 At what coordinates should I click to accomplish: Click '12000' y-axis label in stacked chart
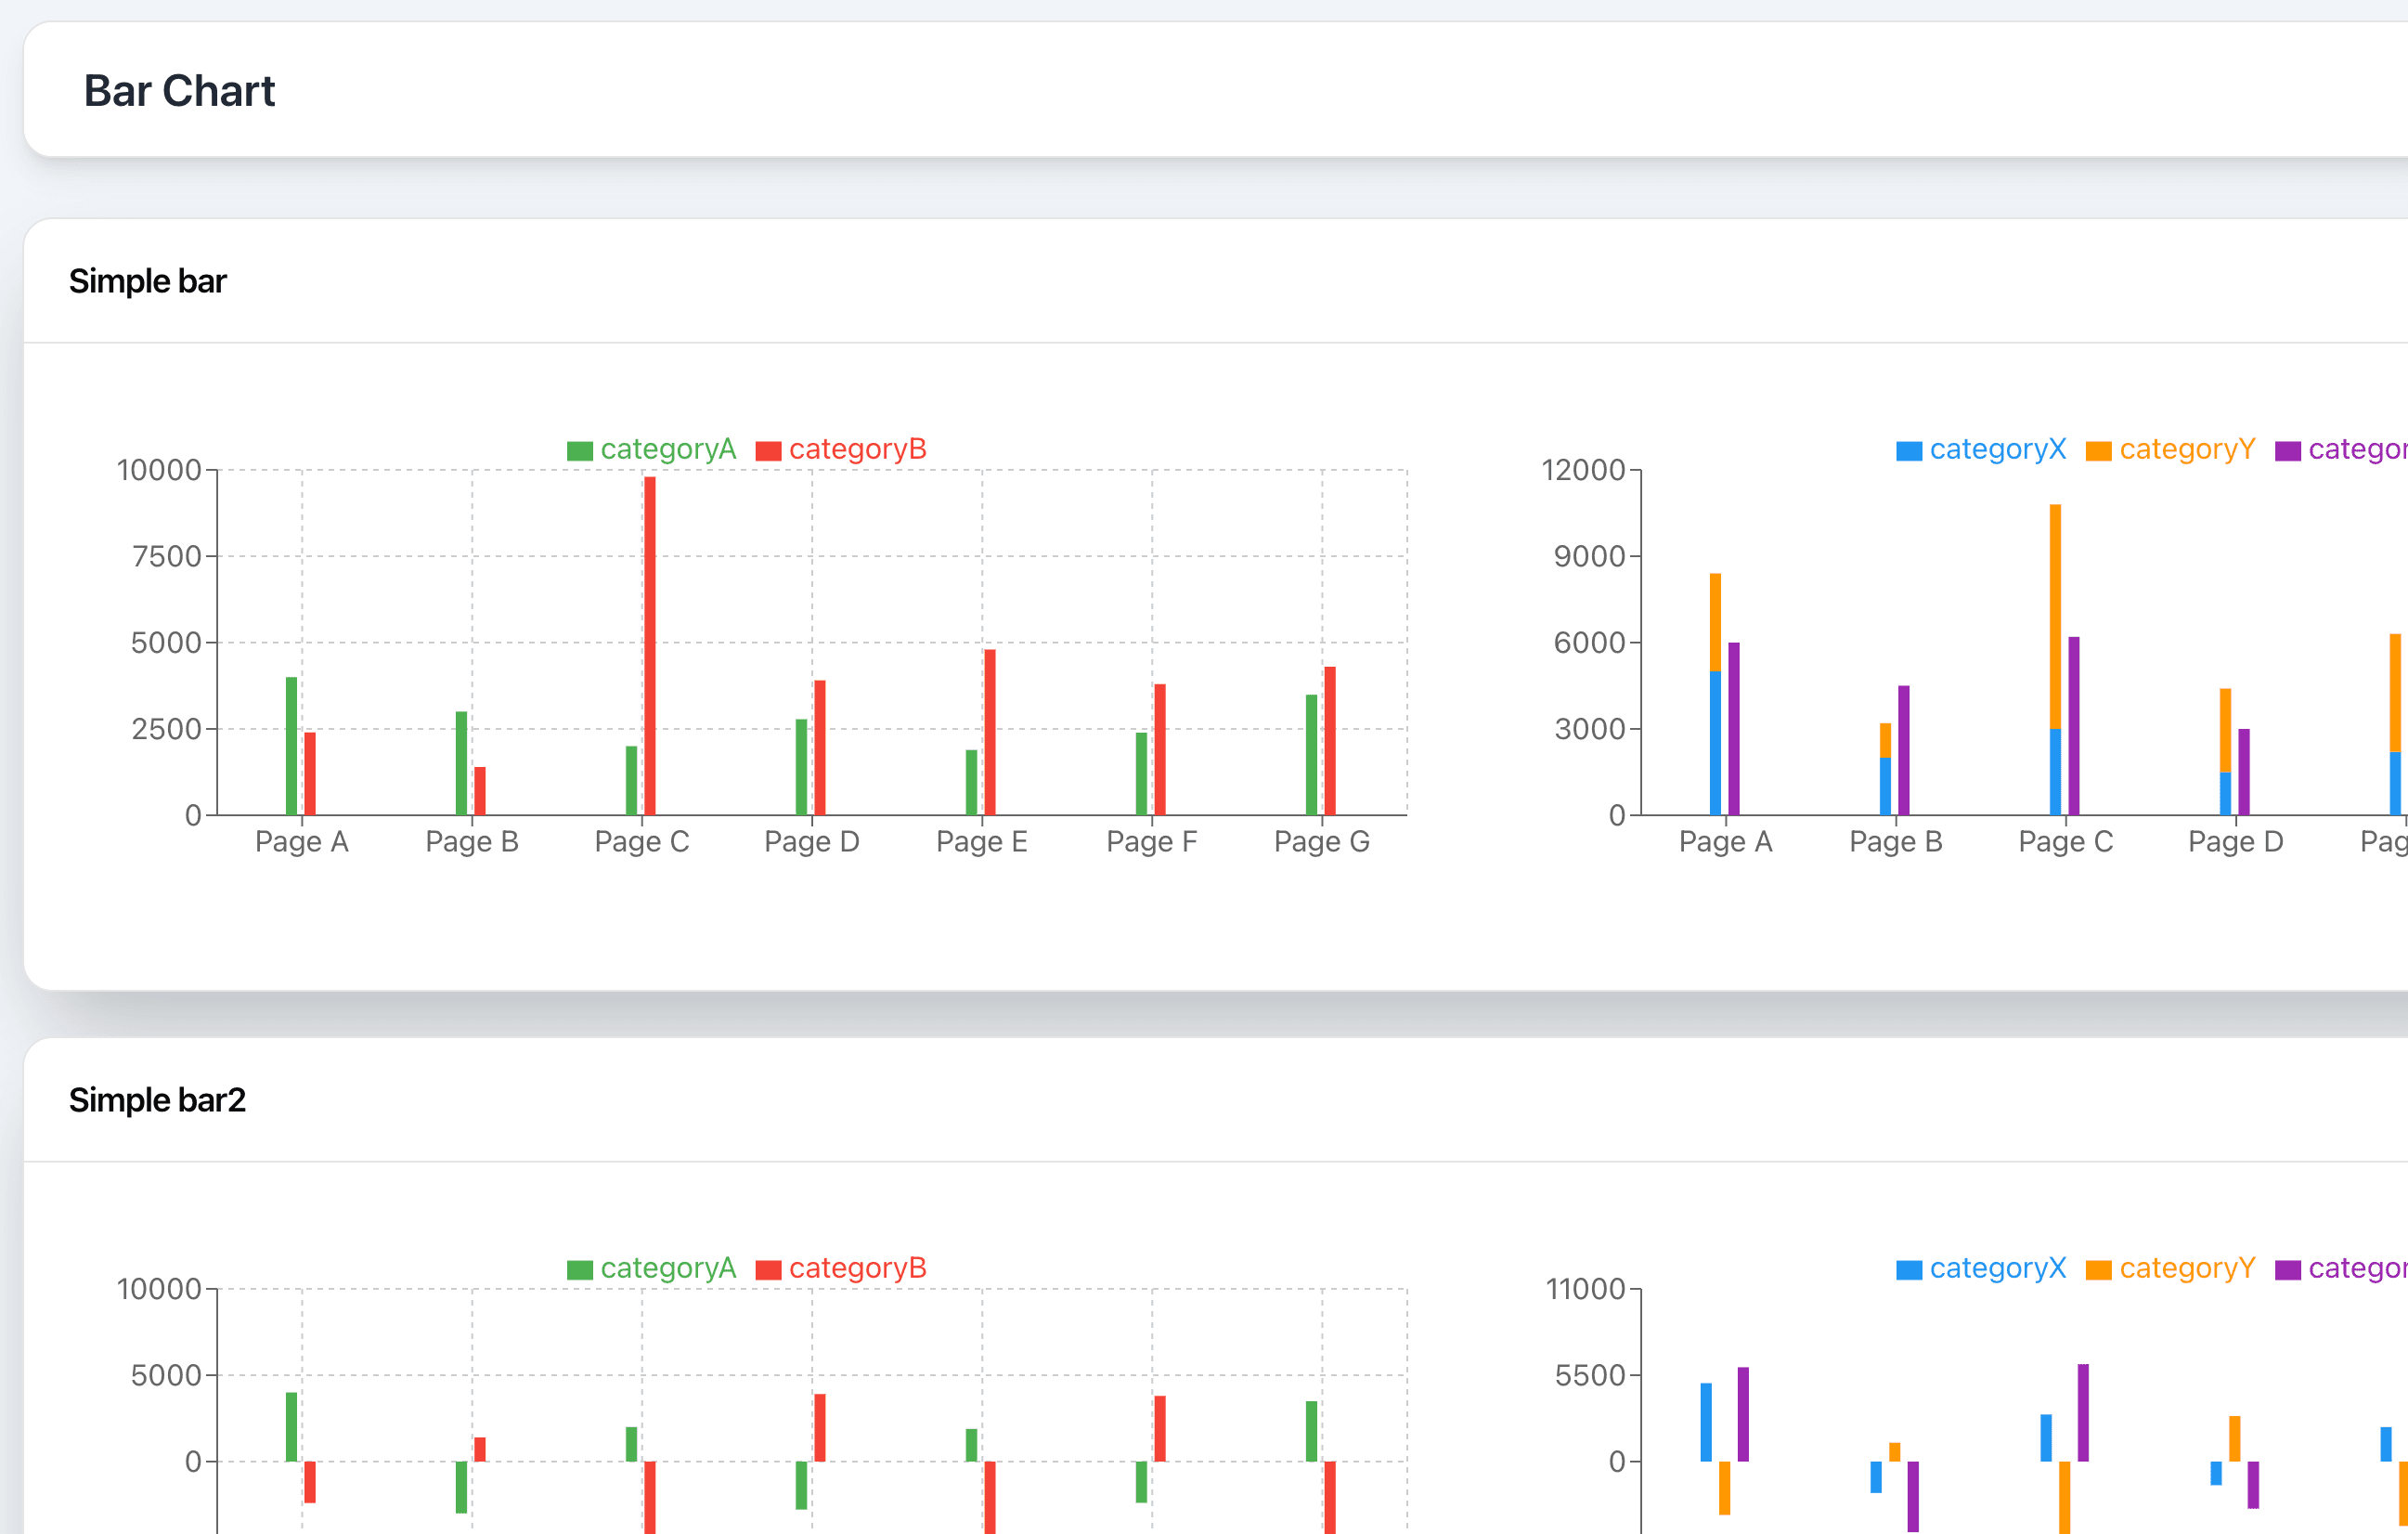coord(1583,470)
